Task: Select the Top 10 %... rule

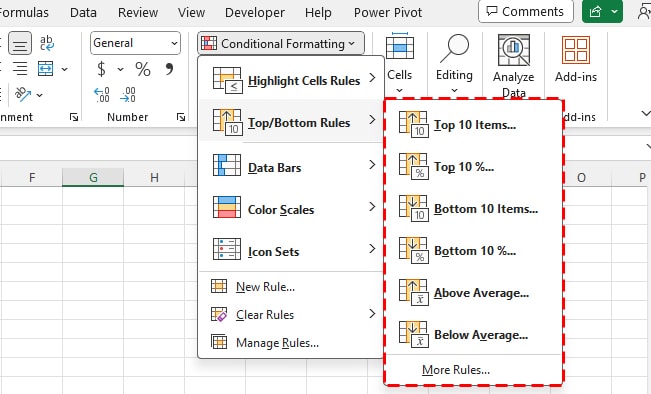Action: click(474, 166)
